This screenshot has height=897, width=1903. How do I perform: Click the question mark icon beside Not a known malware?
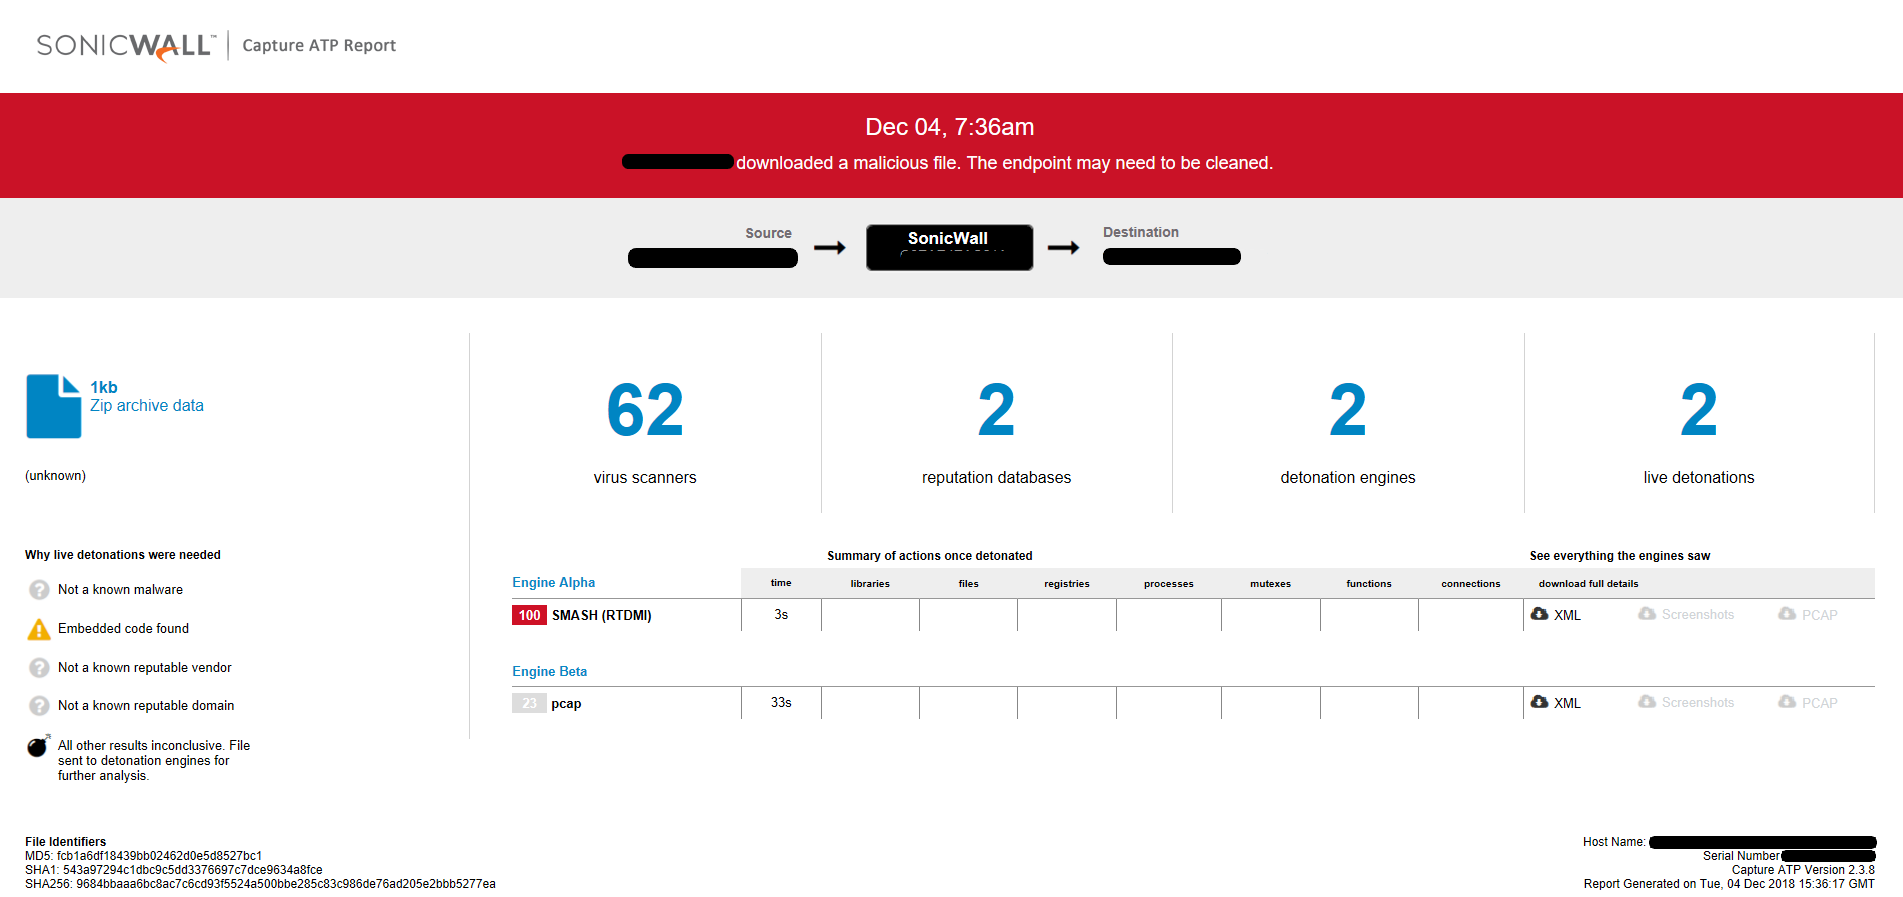tap(39, 590)
